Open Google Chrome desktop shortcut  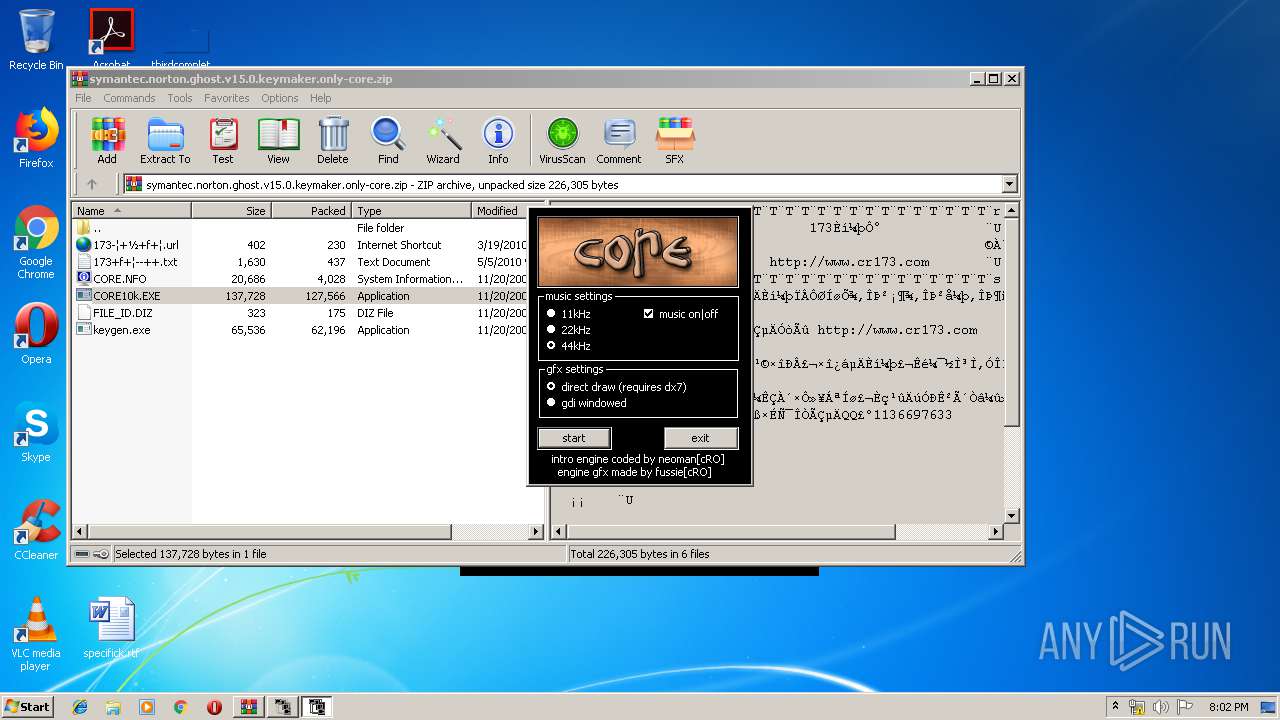coord(36,242)
